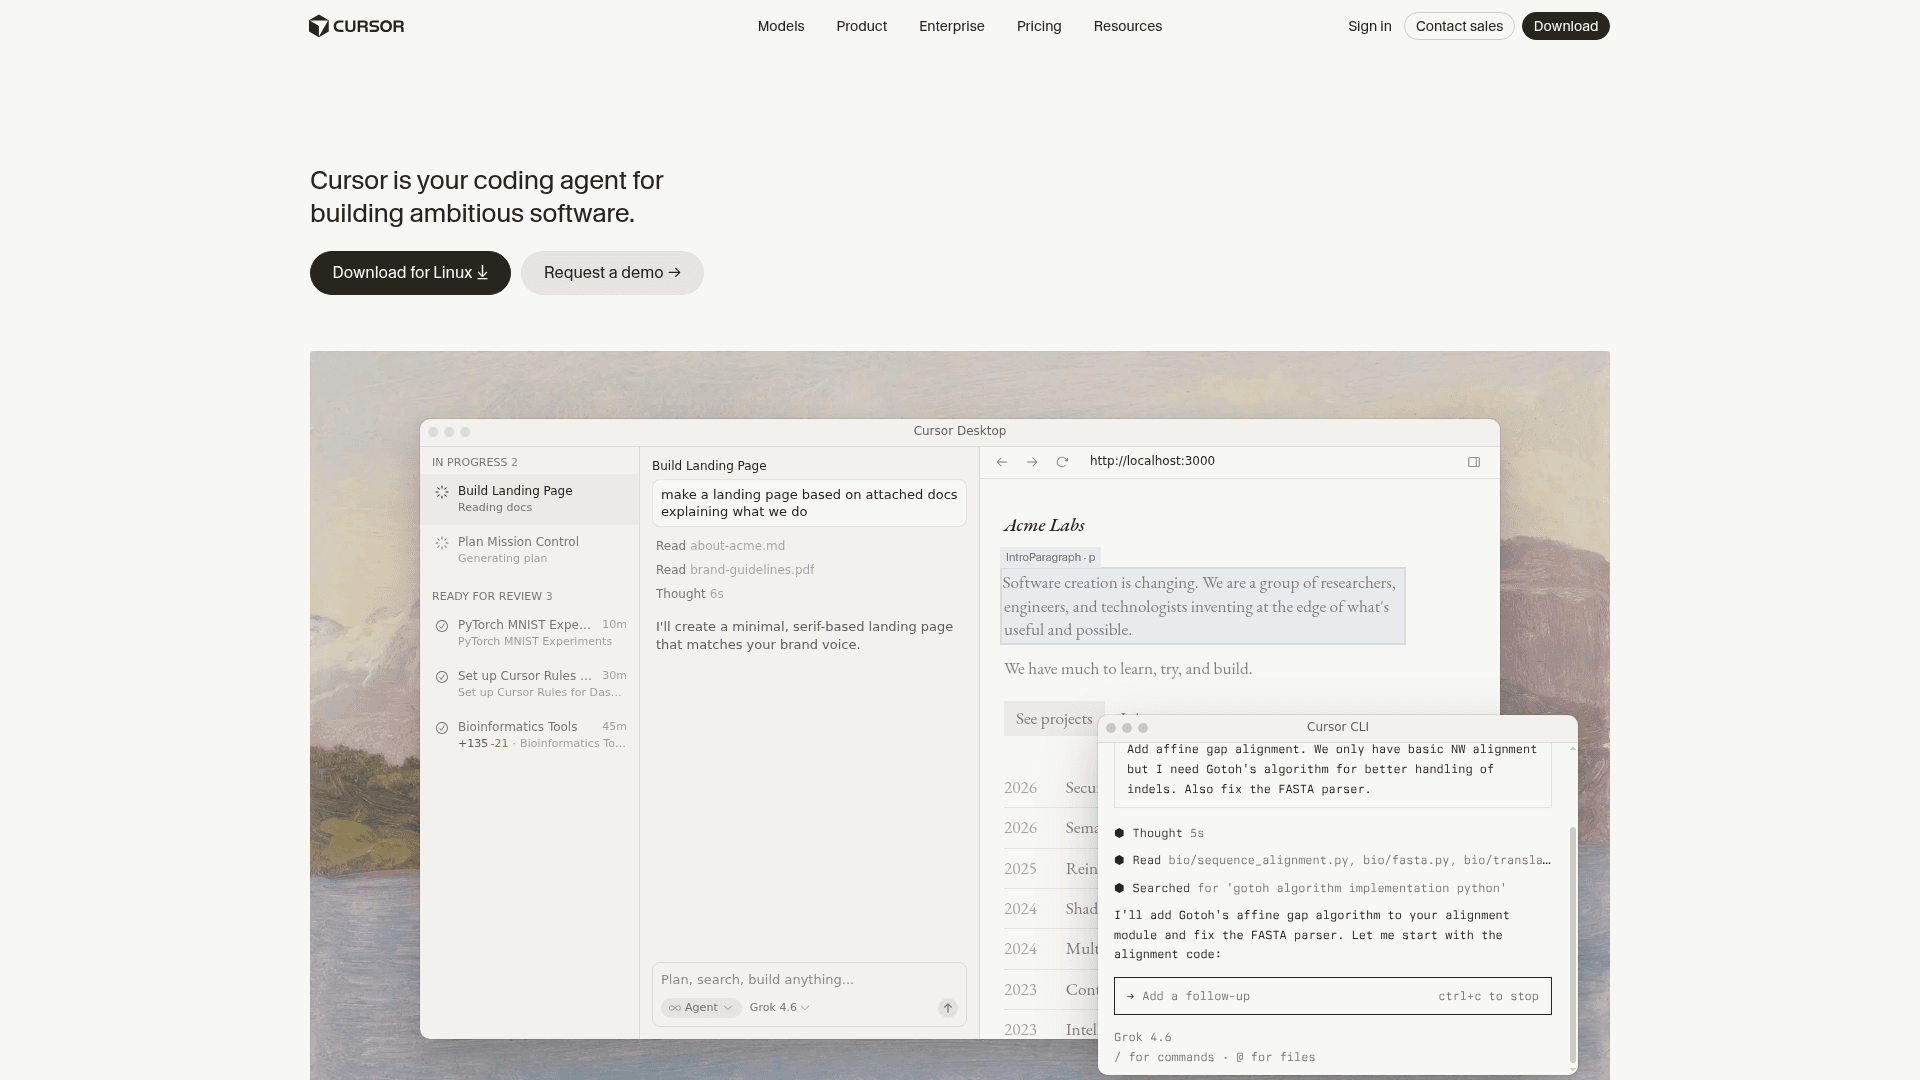This screenshot has height=1080, width=1920.
Task: Select the PyTorch MNIST task row
Action: [x=529, y=633]
